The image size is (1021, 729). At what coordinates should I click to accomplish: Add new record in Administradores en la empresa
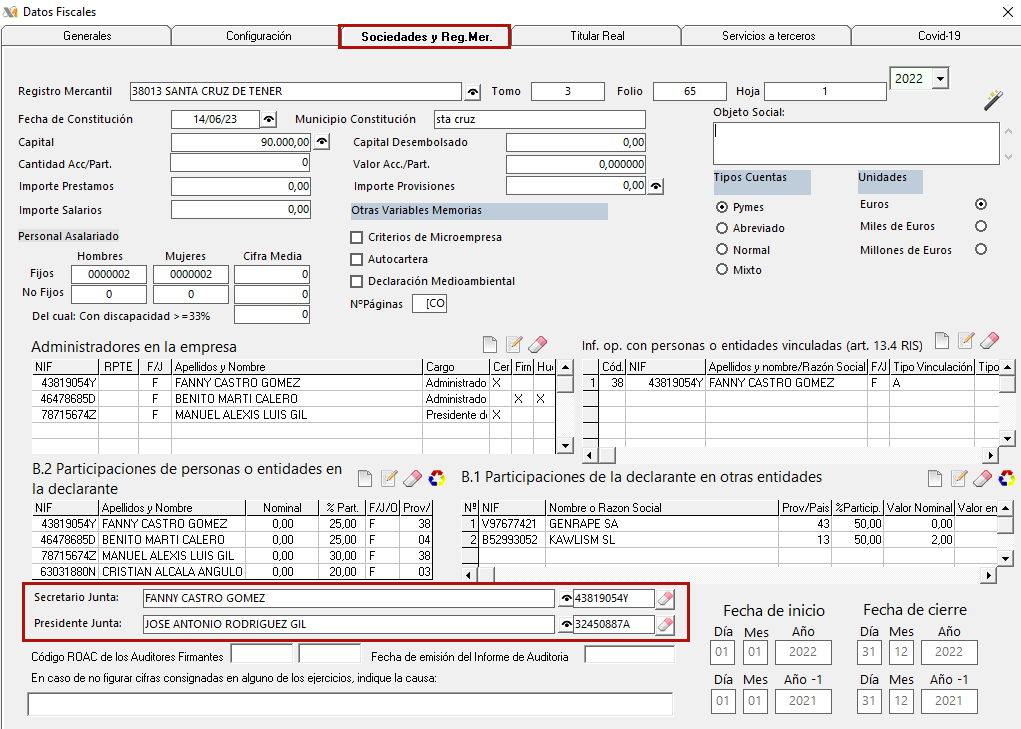pos(490,344)
